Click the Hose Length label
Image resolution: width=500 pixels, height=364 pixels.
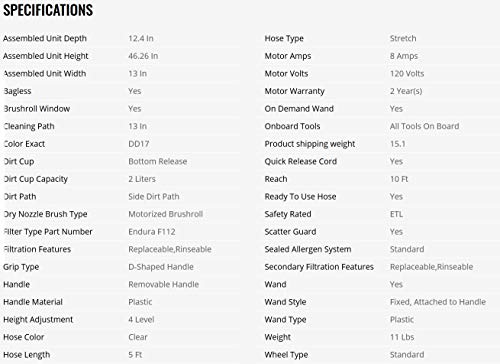tap(27, 355)
